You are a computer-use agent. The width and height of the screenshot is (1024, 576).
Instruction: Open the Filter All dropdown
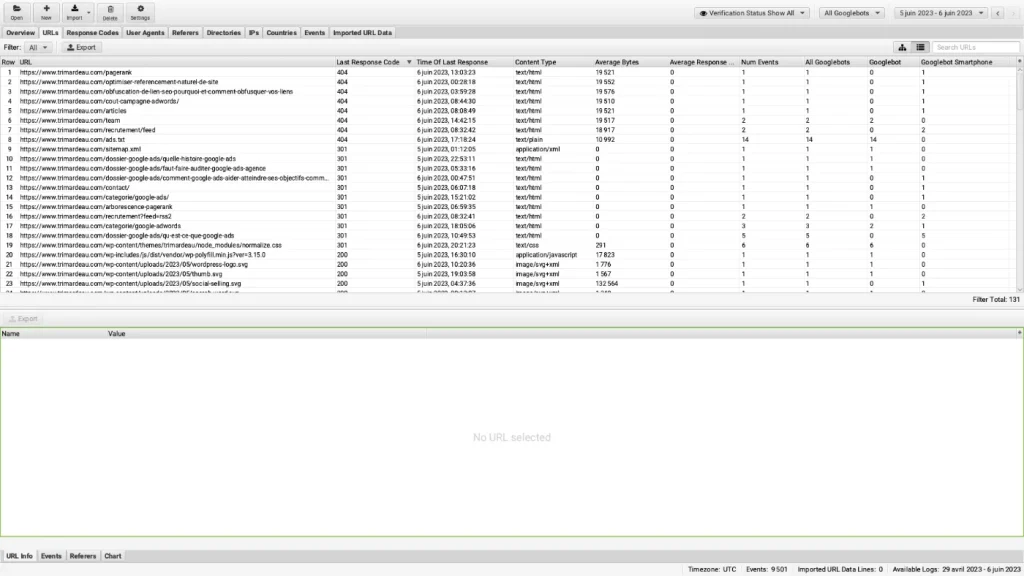pyautogui.click(x=38, y=48)
